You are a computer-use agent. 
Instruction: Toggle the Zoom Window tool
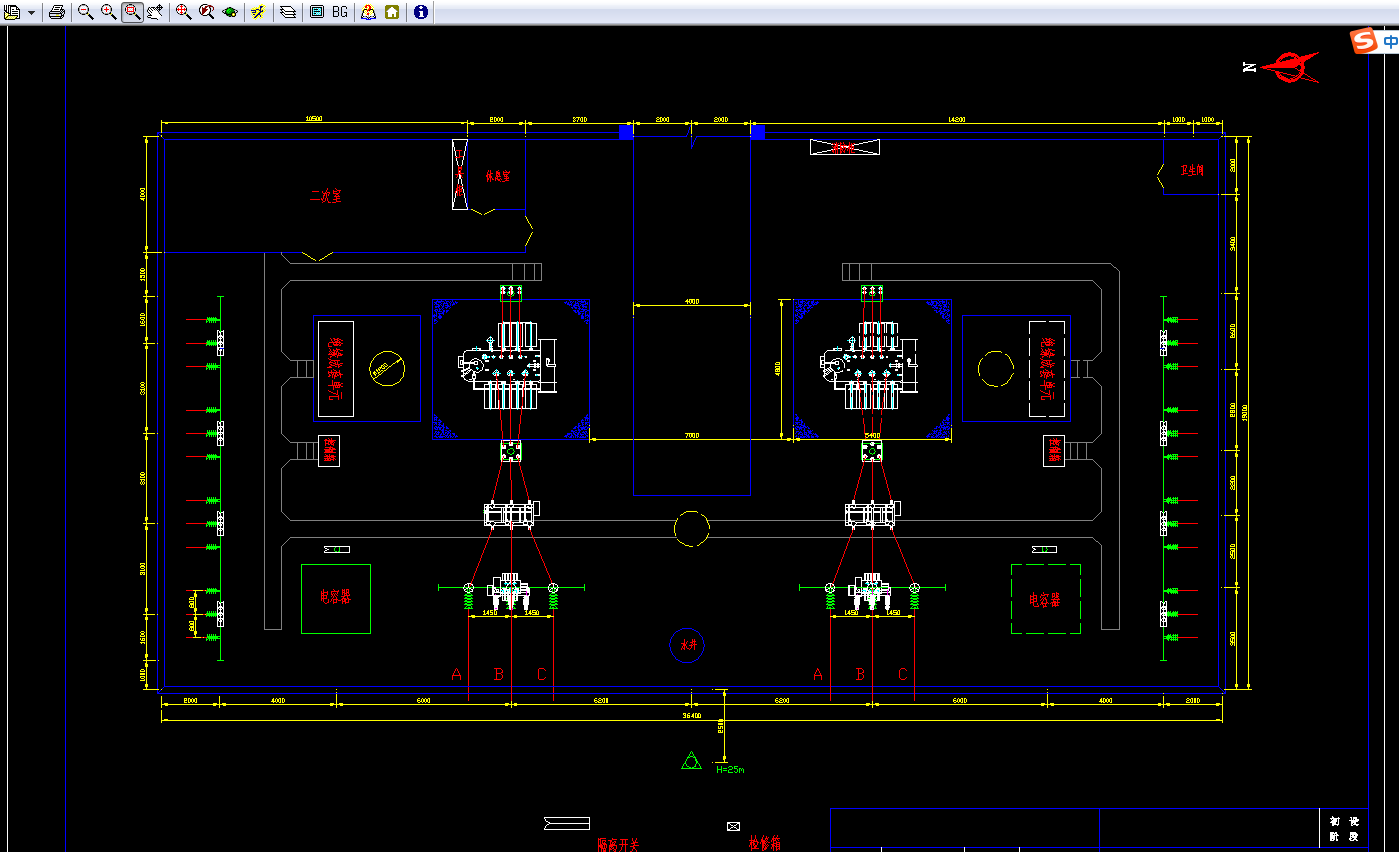pos(132,12)
